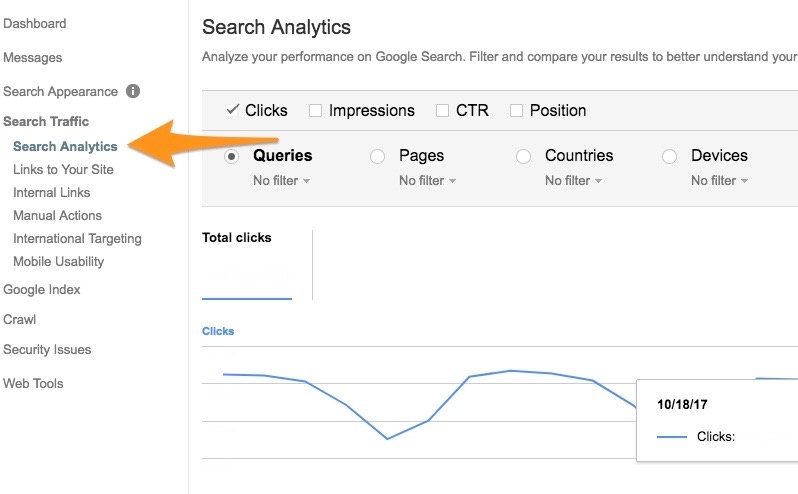Enable the Impressions checkbox
The image size is (798, 494).
[316, 110]
